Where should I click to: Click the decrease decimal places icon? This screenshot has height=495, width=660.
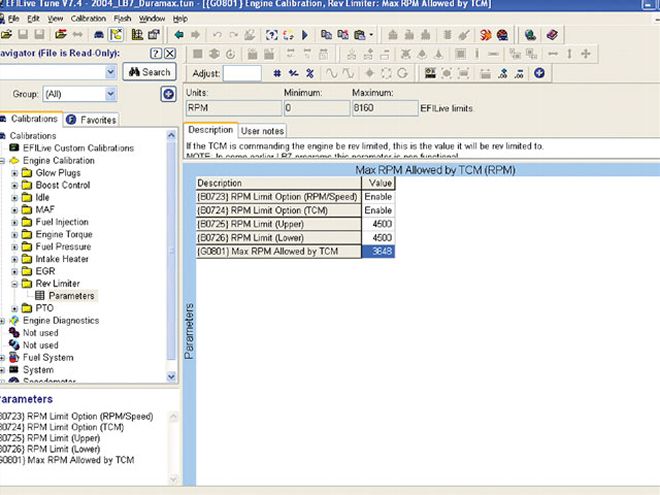pos(519,73)
